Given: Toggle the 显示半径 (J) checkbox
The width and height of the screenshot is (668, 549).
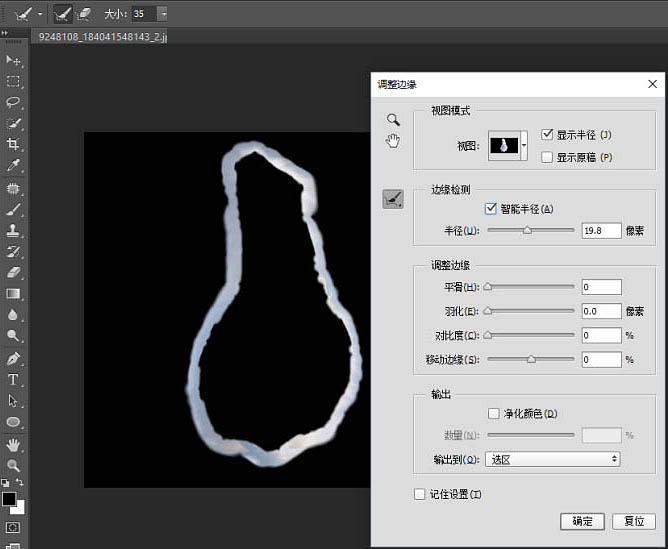Looking at the screenshot, I should coord(547,135).
